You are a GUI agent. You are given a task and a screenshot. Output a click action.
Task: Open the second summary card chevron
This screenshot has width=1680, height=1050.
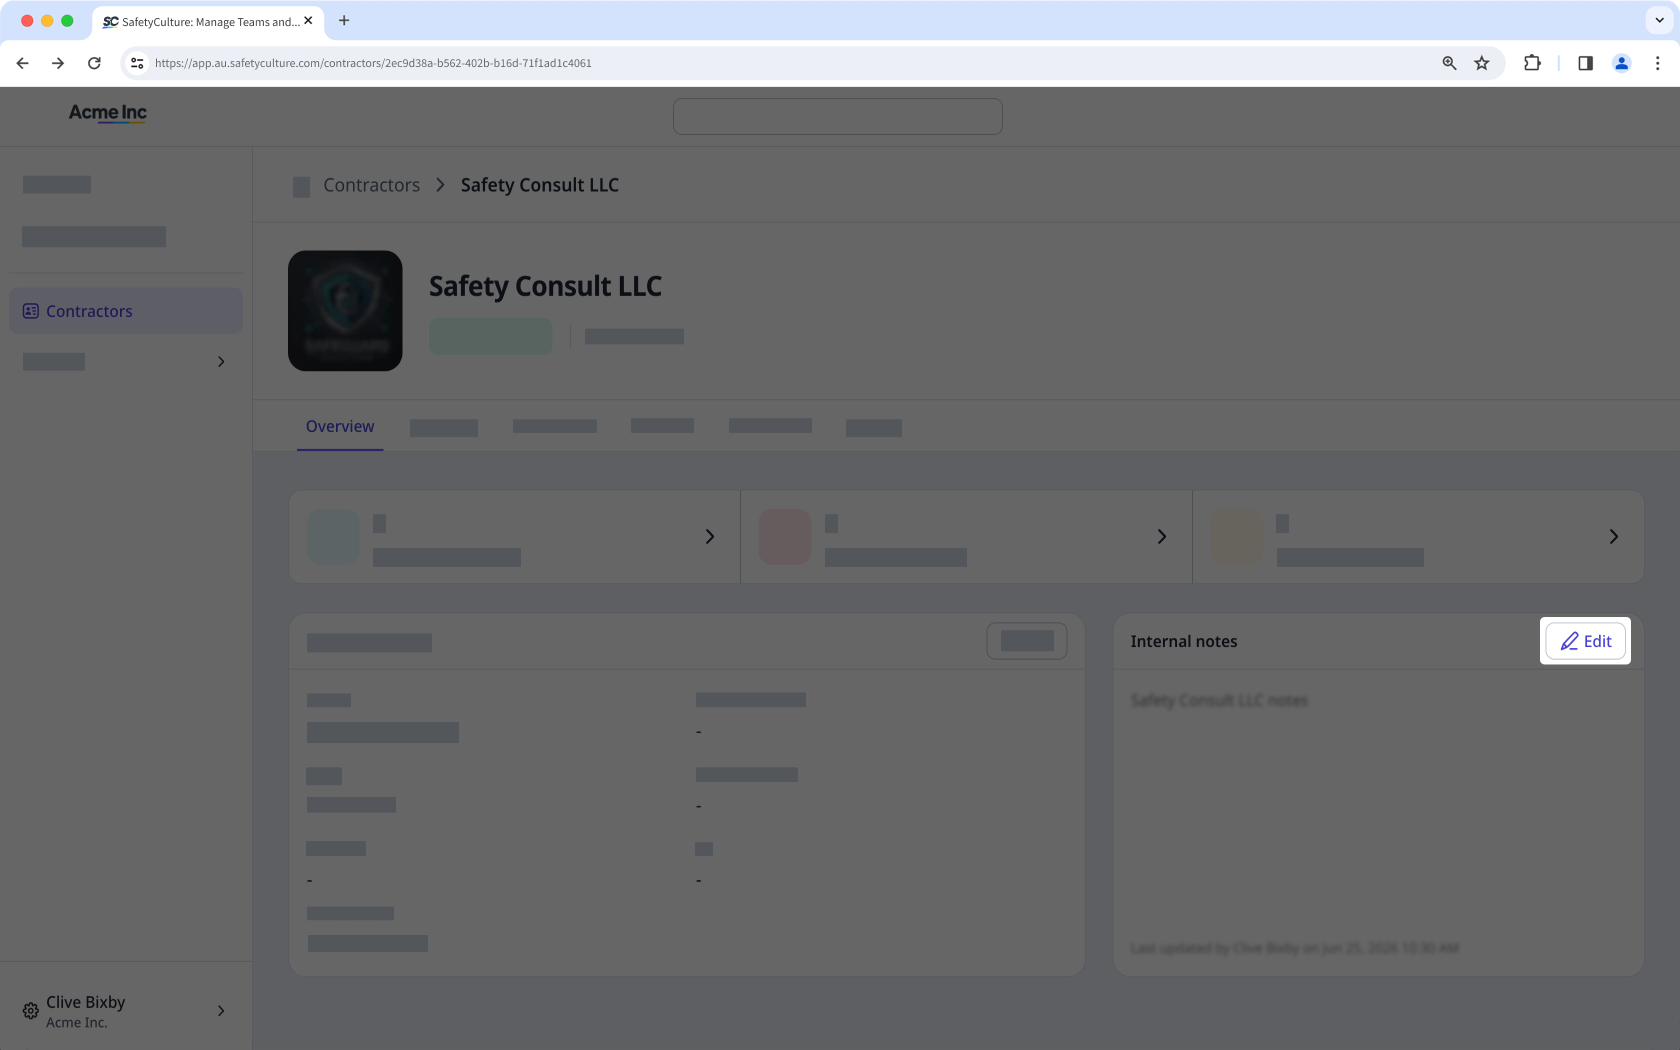click(x=1162, y=537)
